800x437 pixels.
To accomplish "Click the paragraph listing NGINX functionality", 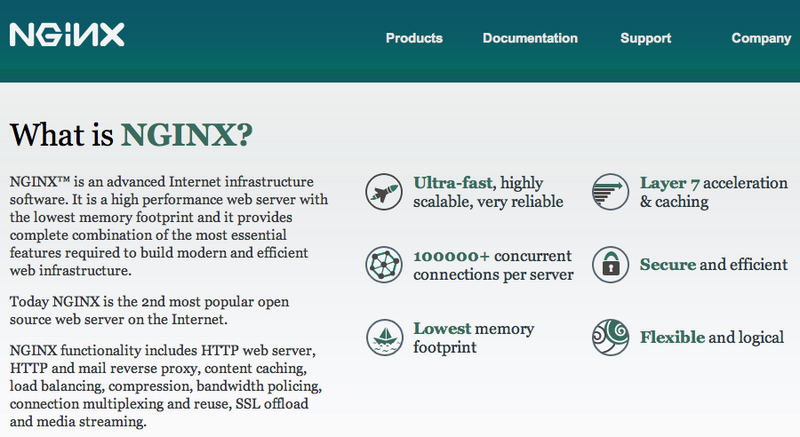I will point(165,386).
